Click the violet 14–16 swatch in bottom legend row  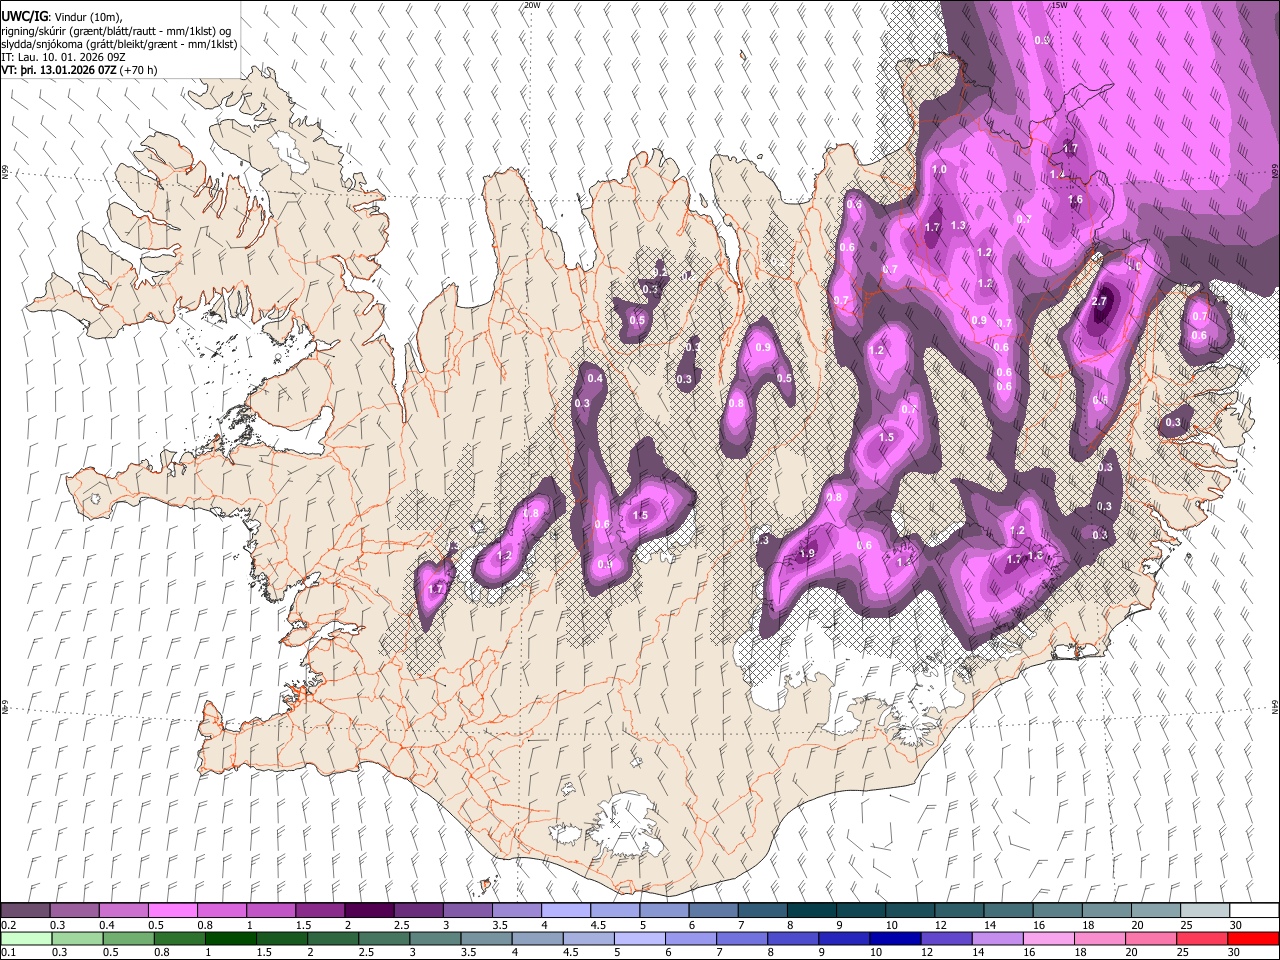point(998,938)
